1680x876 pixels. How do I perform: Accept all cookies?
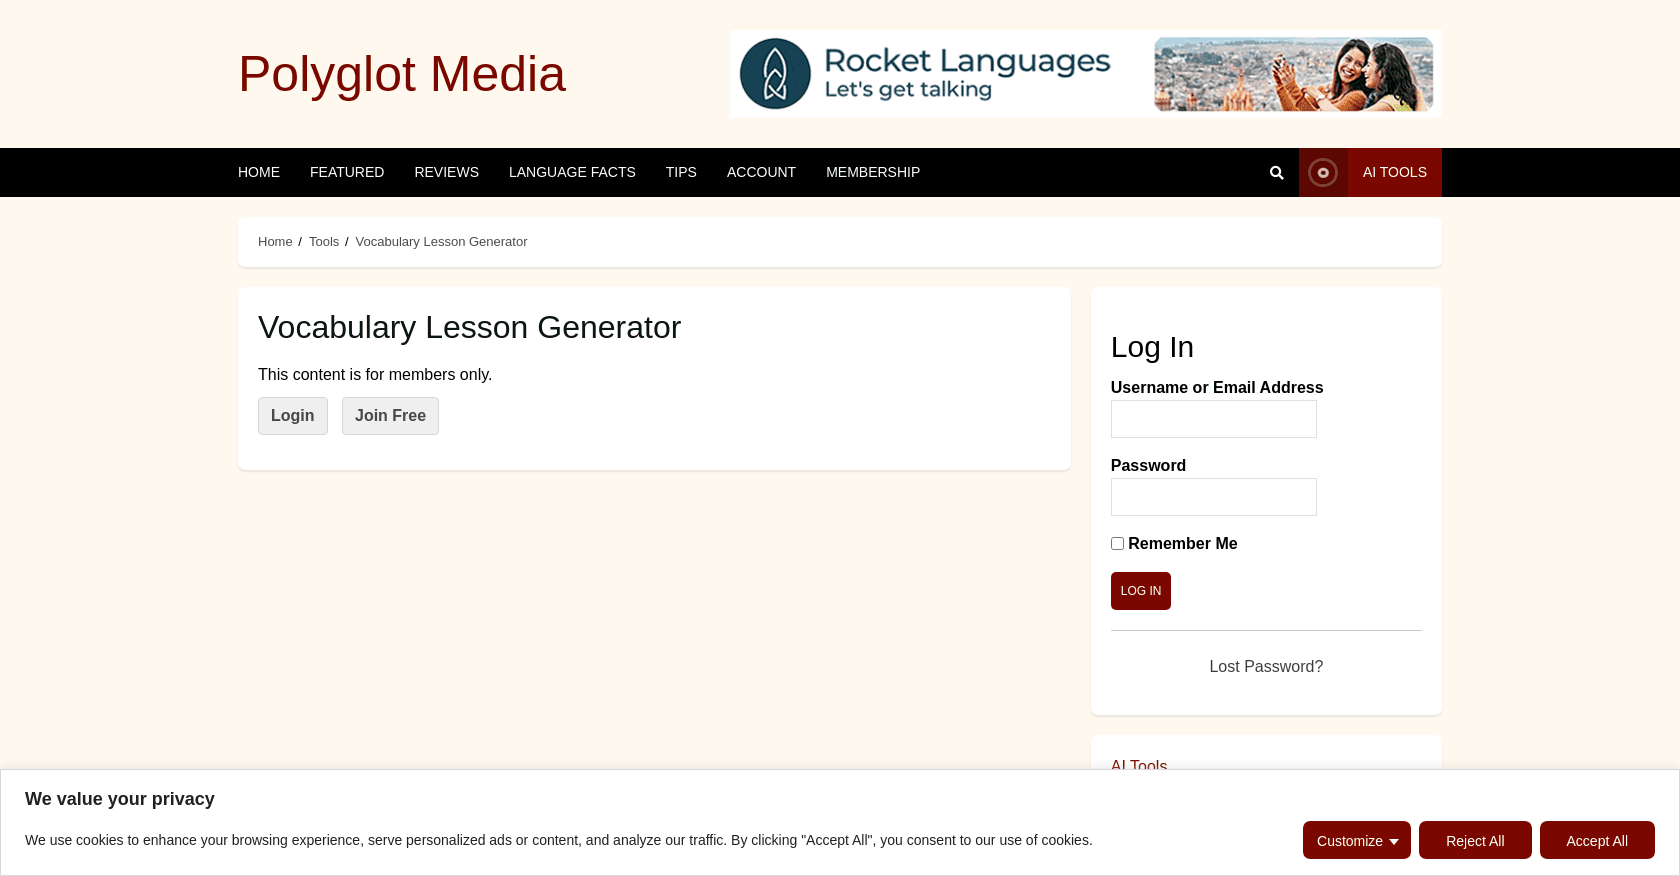1596,841
